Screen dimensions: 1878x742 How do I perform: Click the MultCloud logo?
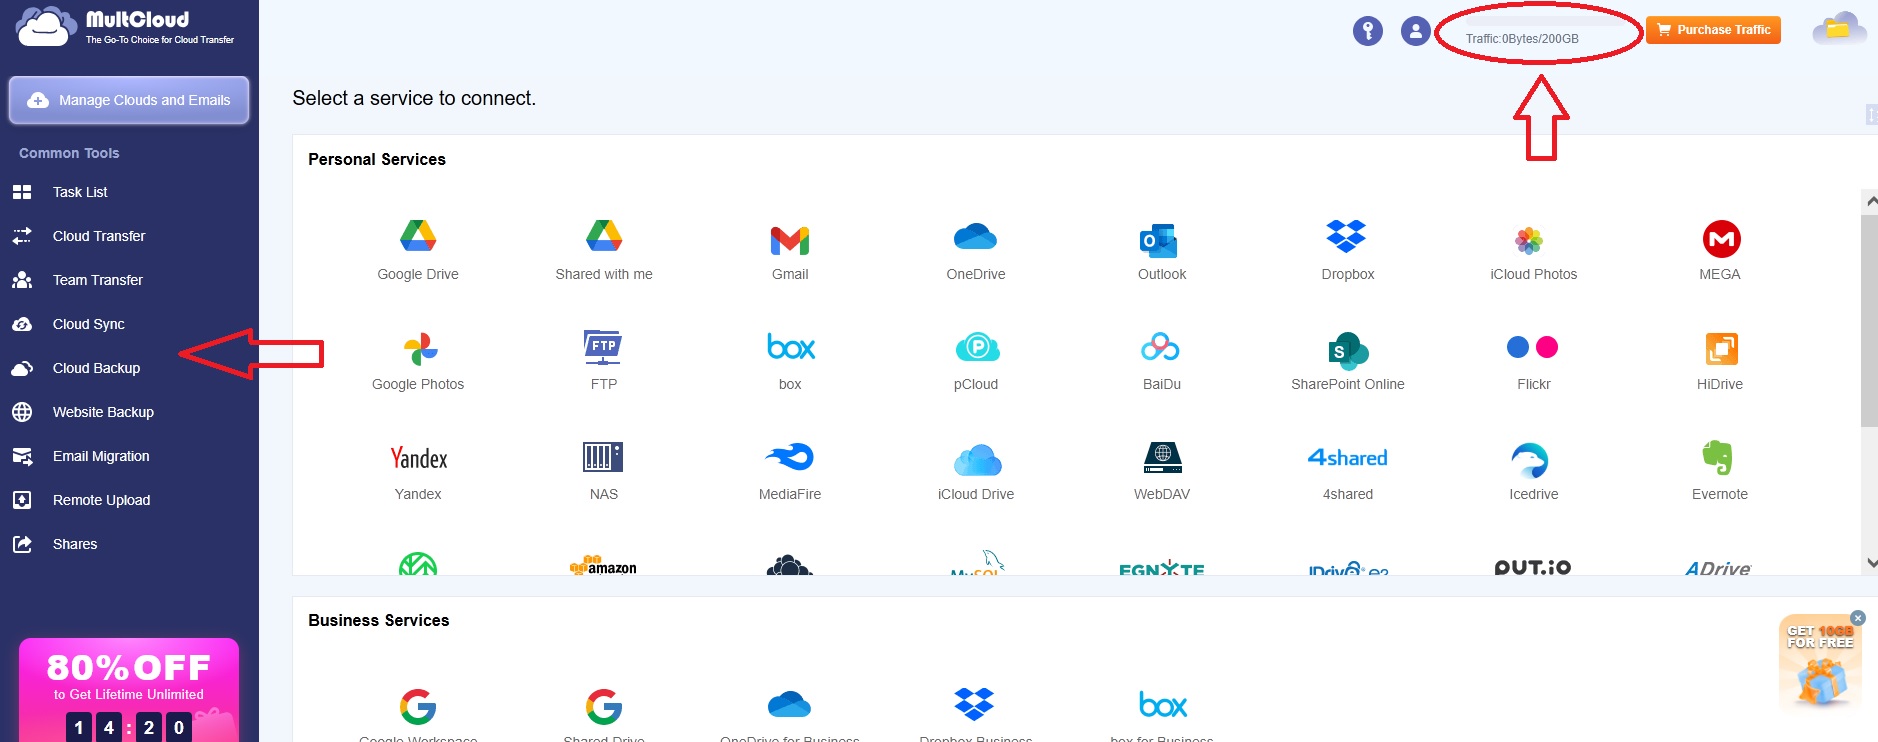click(x=125, y=27)
